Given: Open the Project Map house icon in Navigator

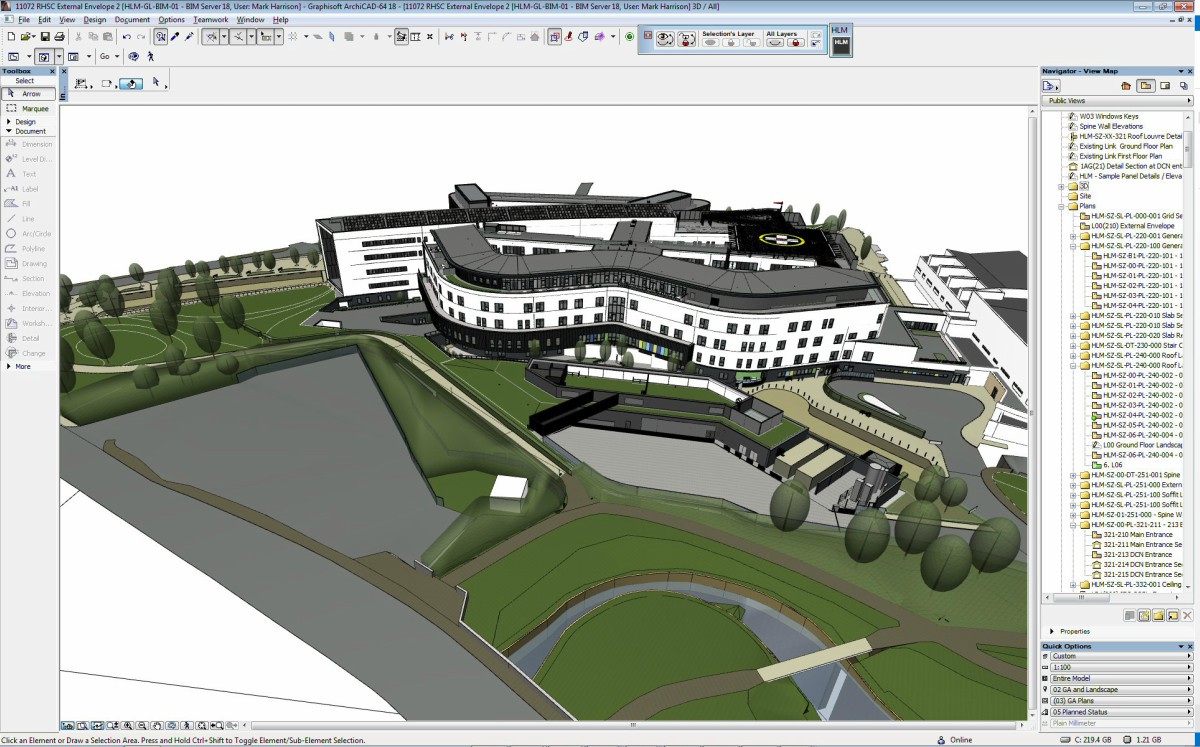Looking at the screenshot, I should (1126, 86).
